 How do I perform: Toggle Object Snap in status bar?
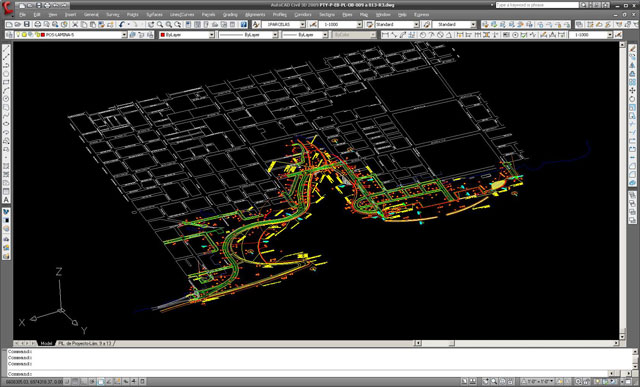pyautogui.click(x=101, y=381)
